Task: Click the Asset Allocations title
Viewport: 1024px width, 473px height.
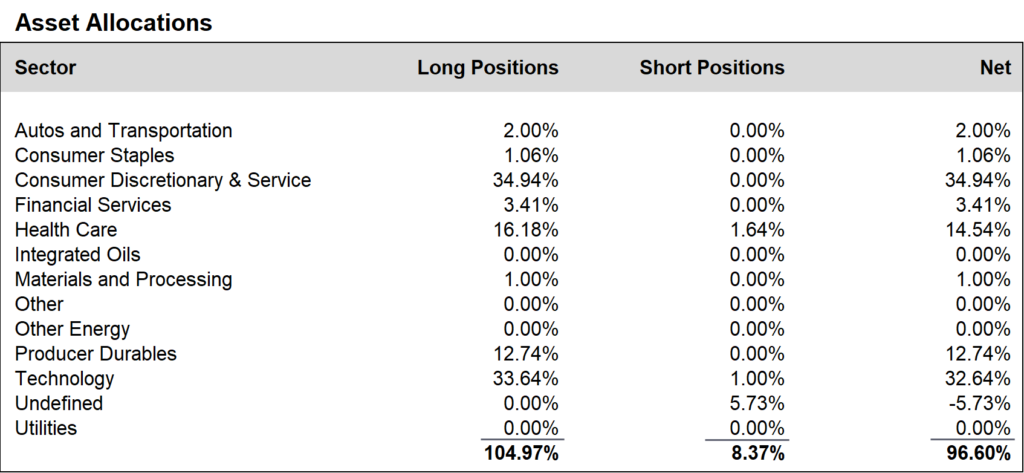Action: point(114,23)
